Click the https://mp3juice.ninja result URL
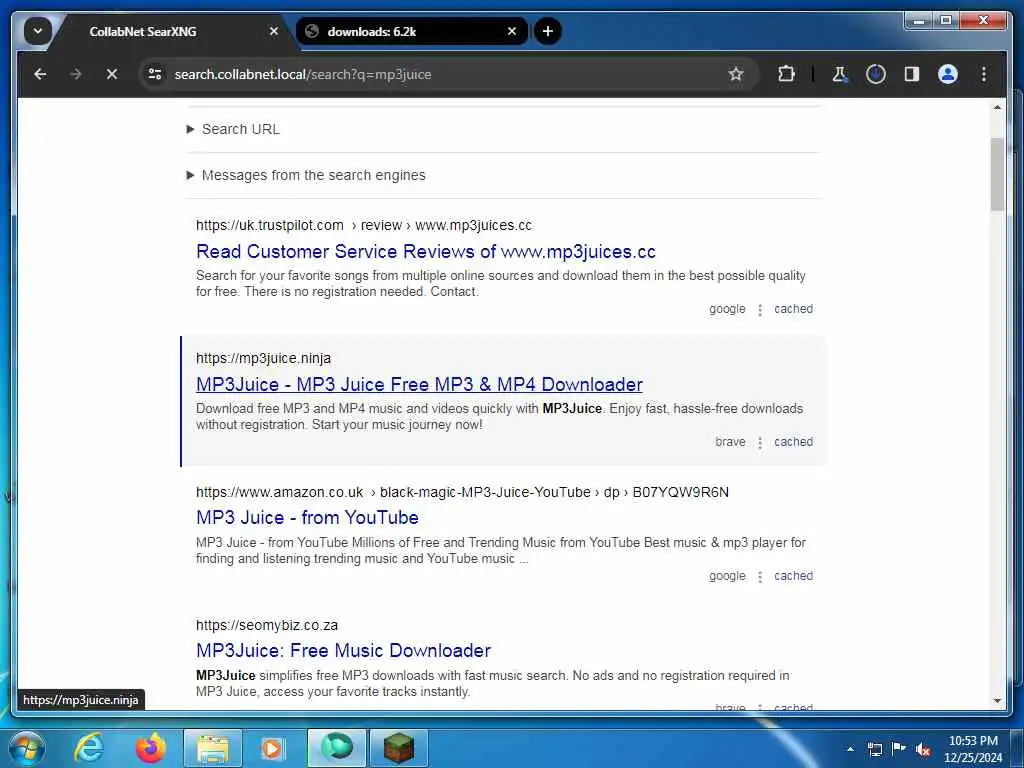 click(x=263, y=358)
